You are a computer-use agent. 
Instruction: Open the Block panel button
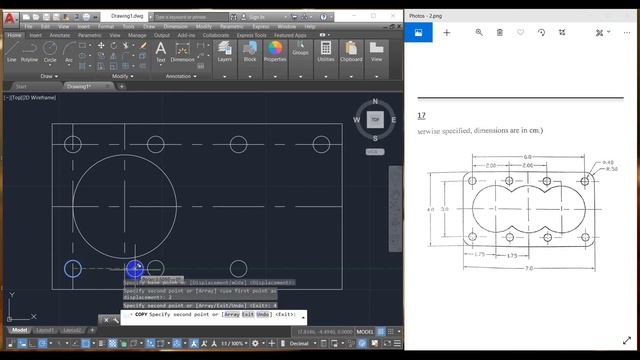[250, 51]
